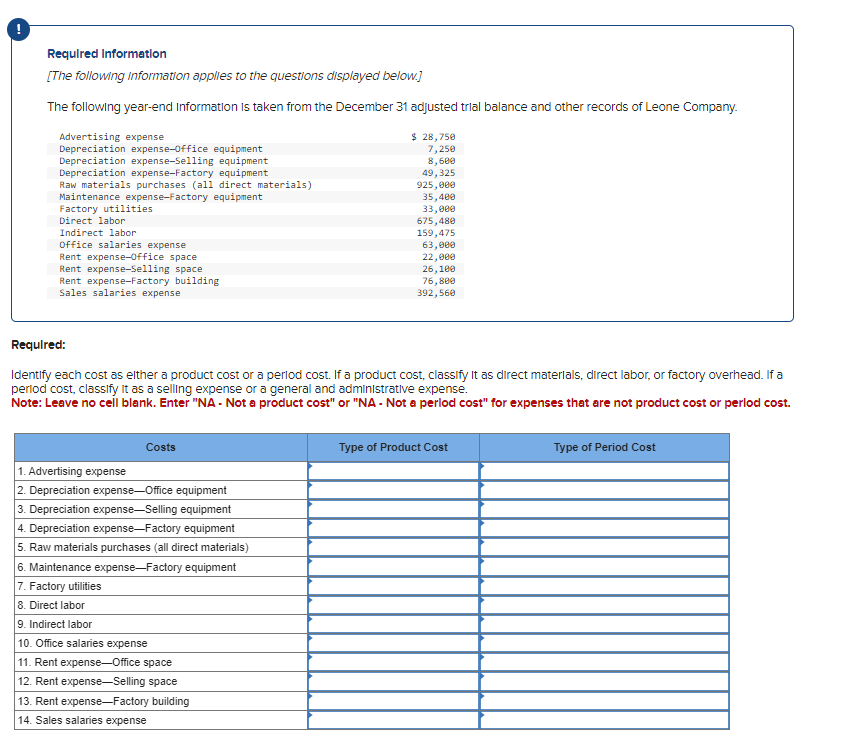Open product cost cell for Raw materials purchases
Screen dimensions: 858x753
pos(393,548)
